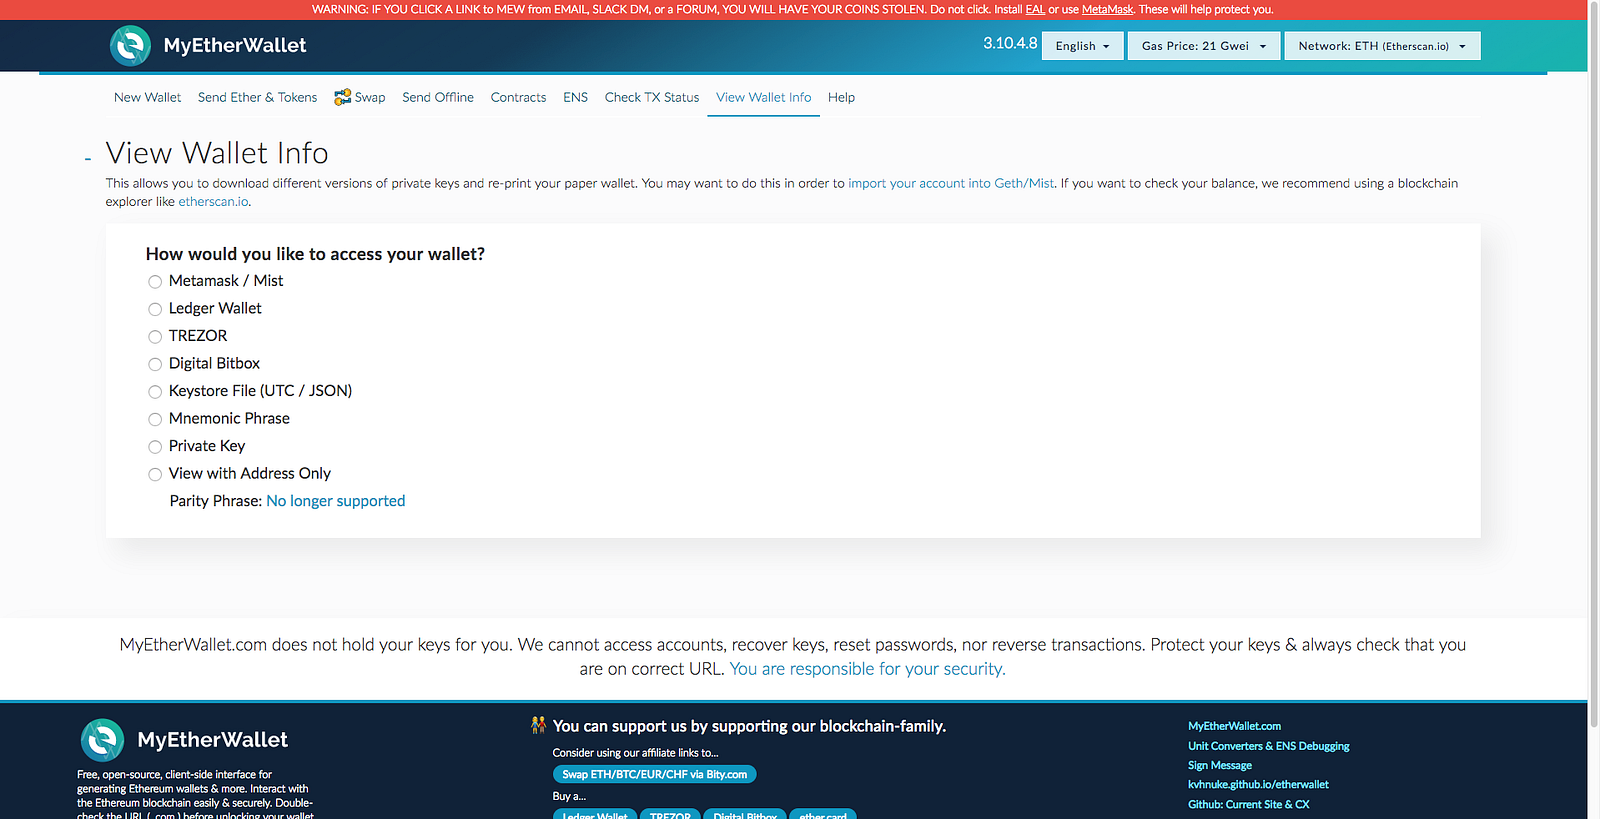Select Keystore File (UTC / JSON)
This screenshot has width=1600, height=819.
coord(155,392)
